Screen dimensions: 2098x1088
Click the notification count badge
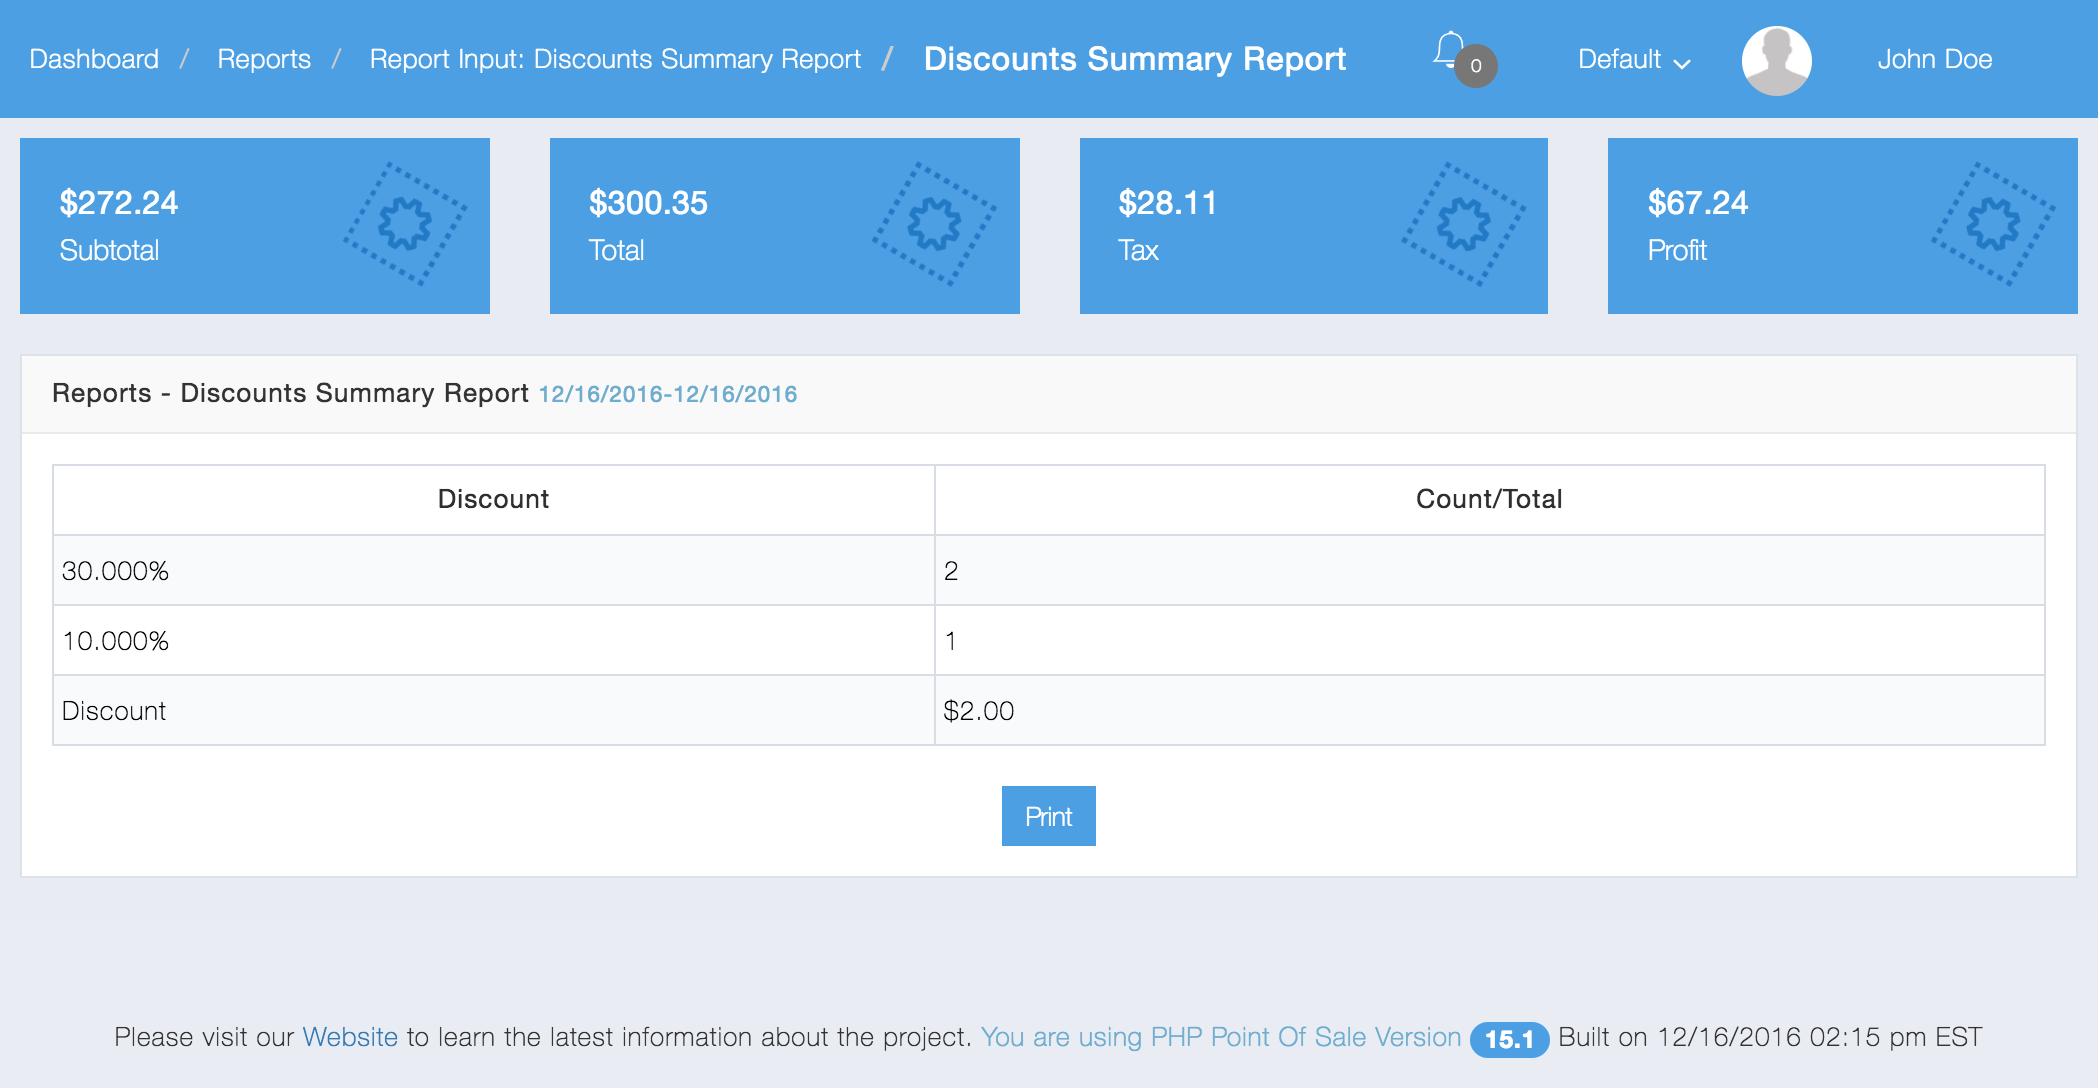point(1476,66)
